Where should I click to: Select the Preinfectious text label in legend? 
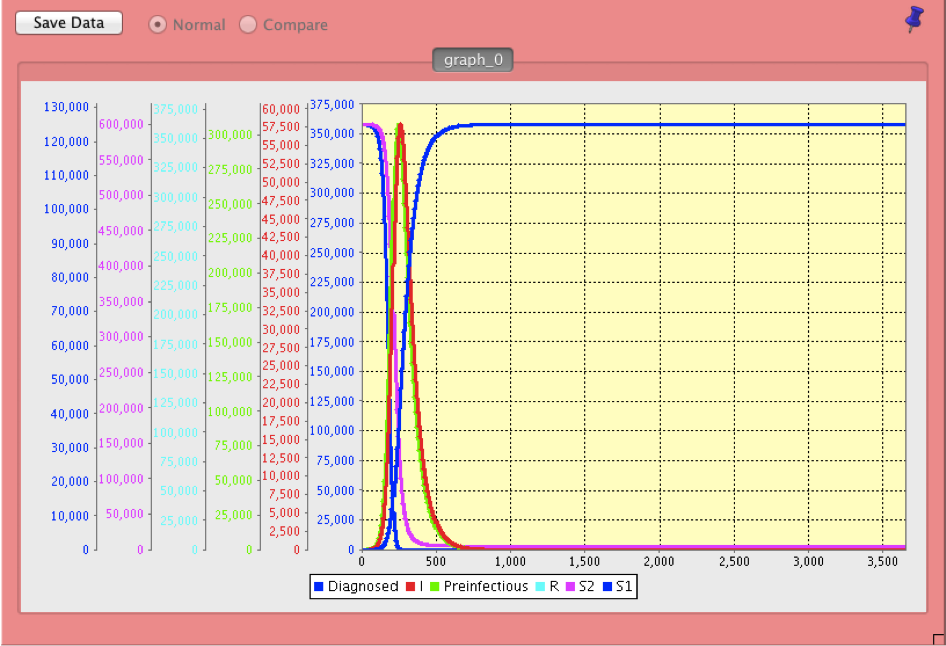pyautogui.click(x=485, y=587)
